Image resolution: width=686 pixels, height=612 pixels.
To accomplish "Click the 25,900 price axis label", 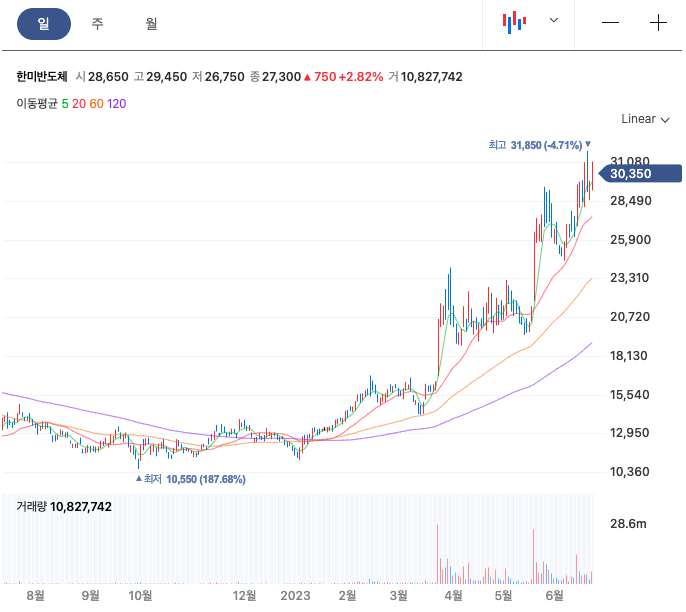I will pyautogui.click(x=630, y=240).
